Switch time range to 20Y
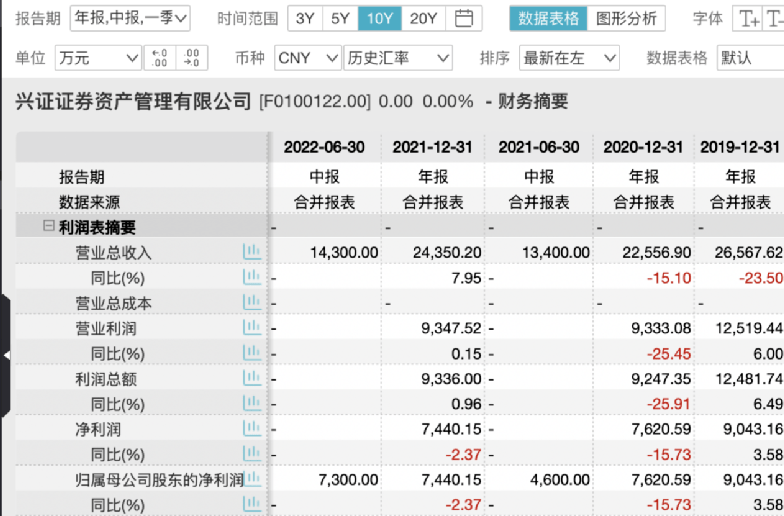784x516 pixels. [x=423, y=18]
